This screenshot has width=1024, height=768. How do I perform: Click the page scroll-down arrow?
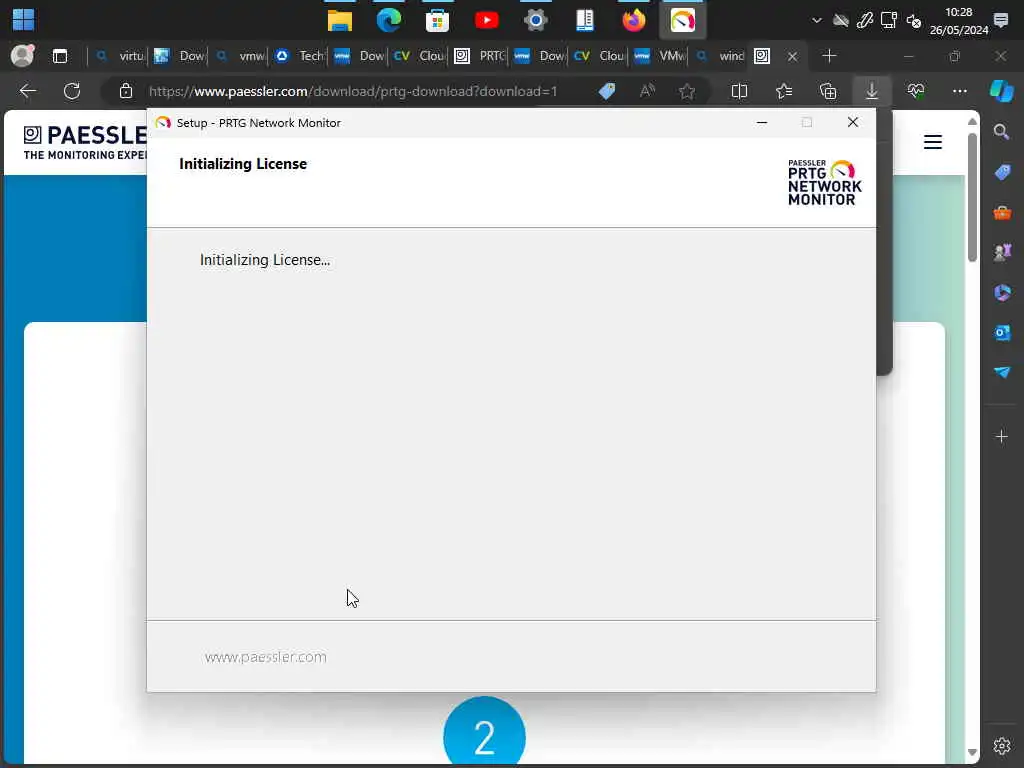click(972, 752)
